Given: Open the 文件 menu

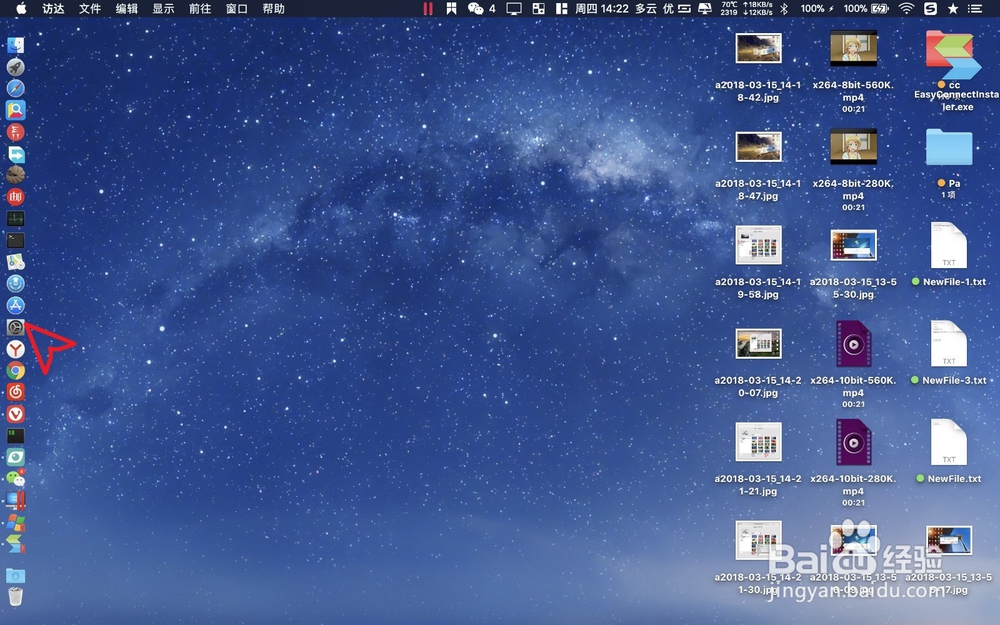Looking at the screenshot, I should [x=90, y=8].
